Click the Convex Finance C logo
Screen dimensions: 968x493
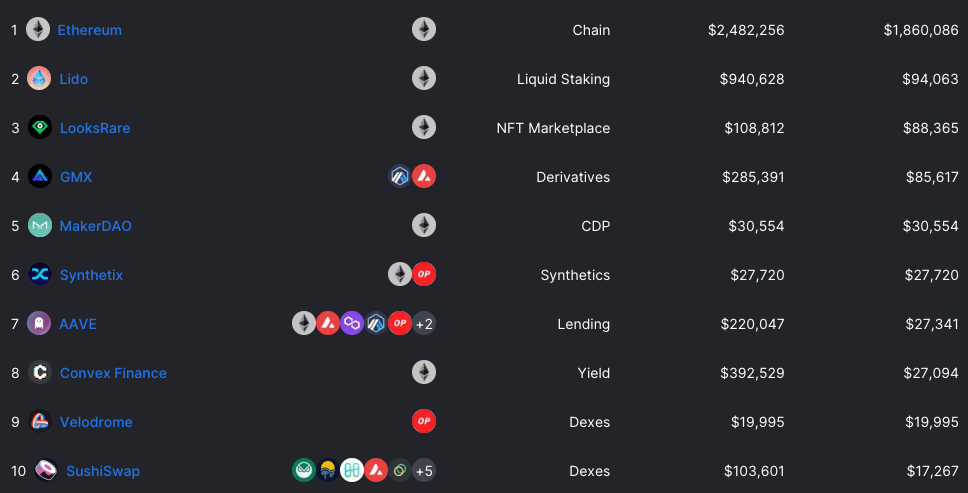[40, 373]
